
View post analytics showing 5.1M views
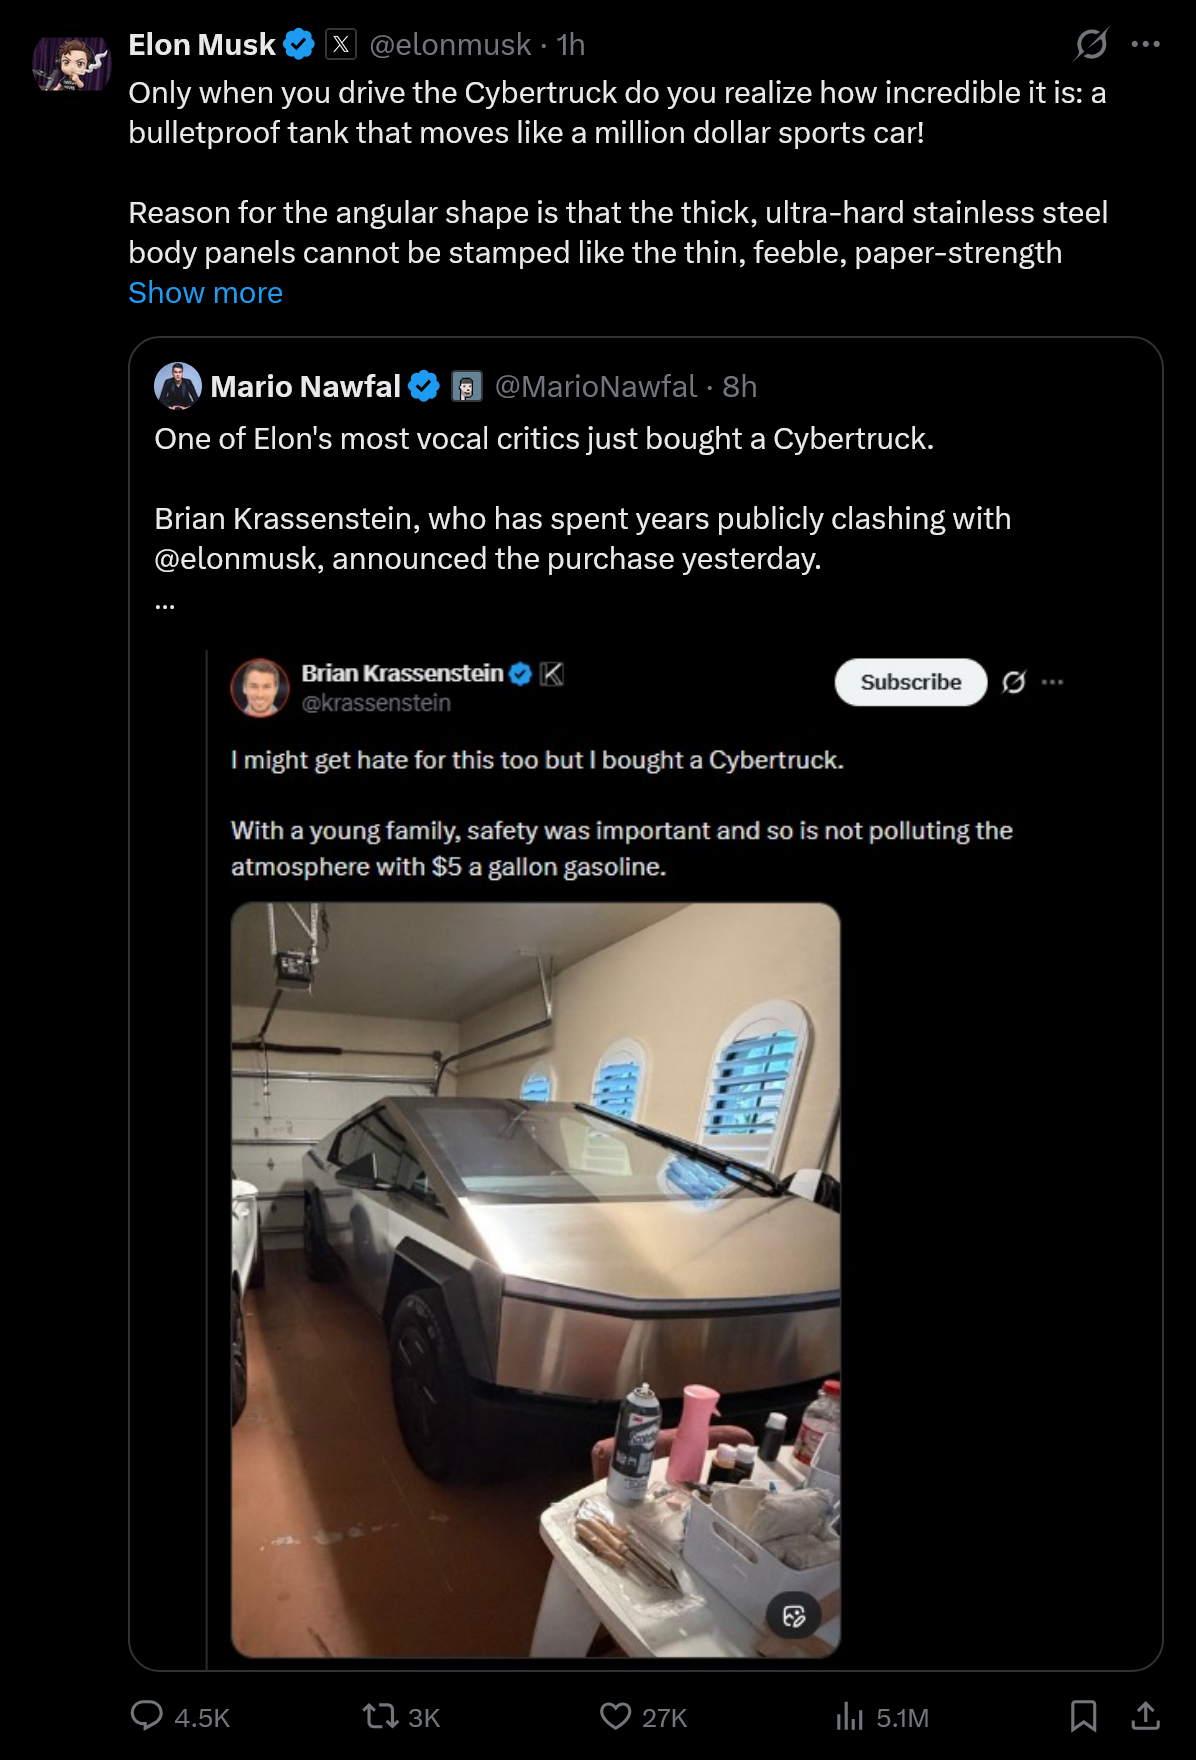point(882,1717)
